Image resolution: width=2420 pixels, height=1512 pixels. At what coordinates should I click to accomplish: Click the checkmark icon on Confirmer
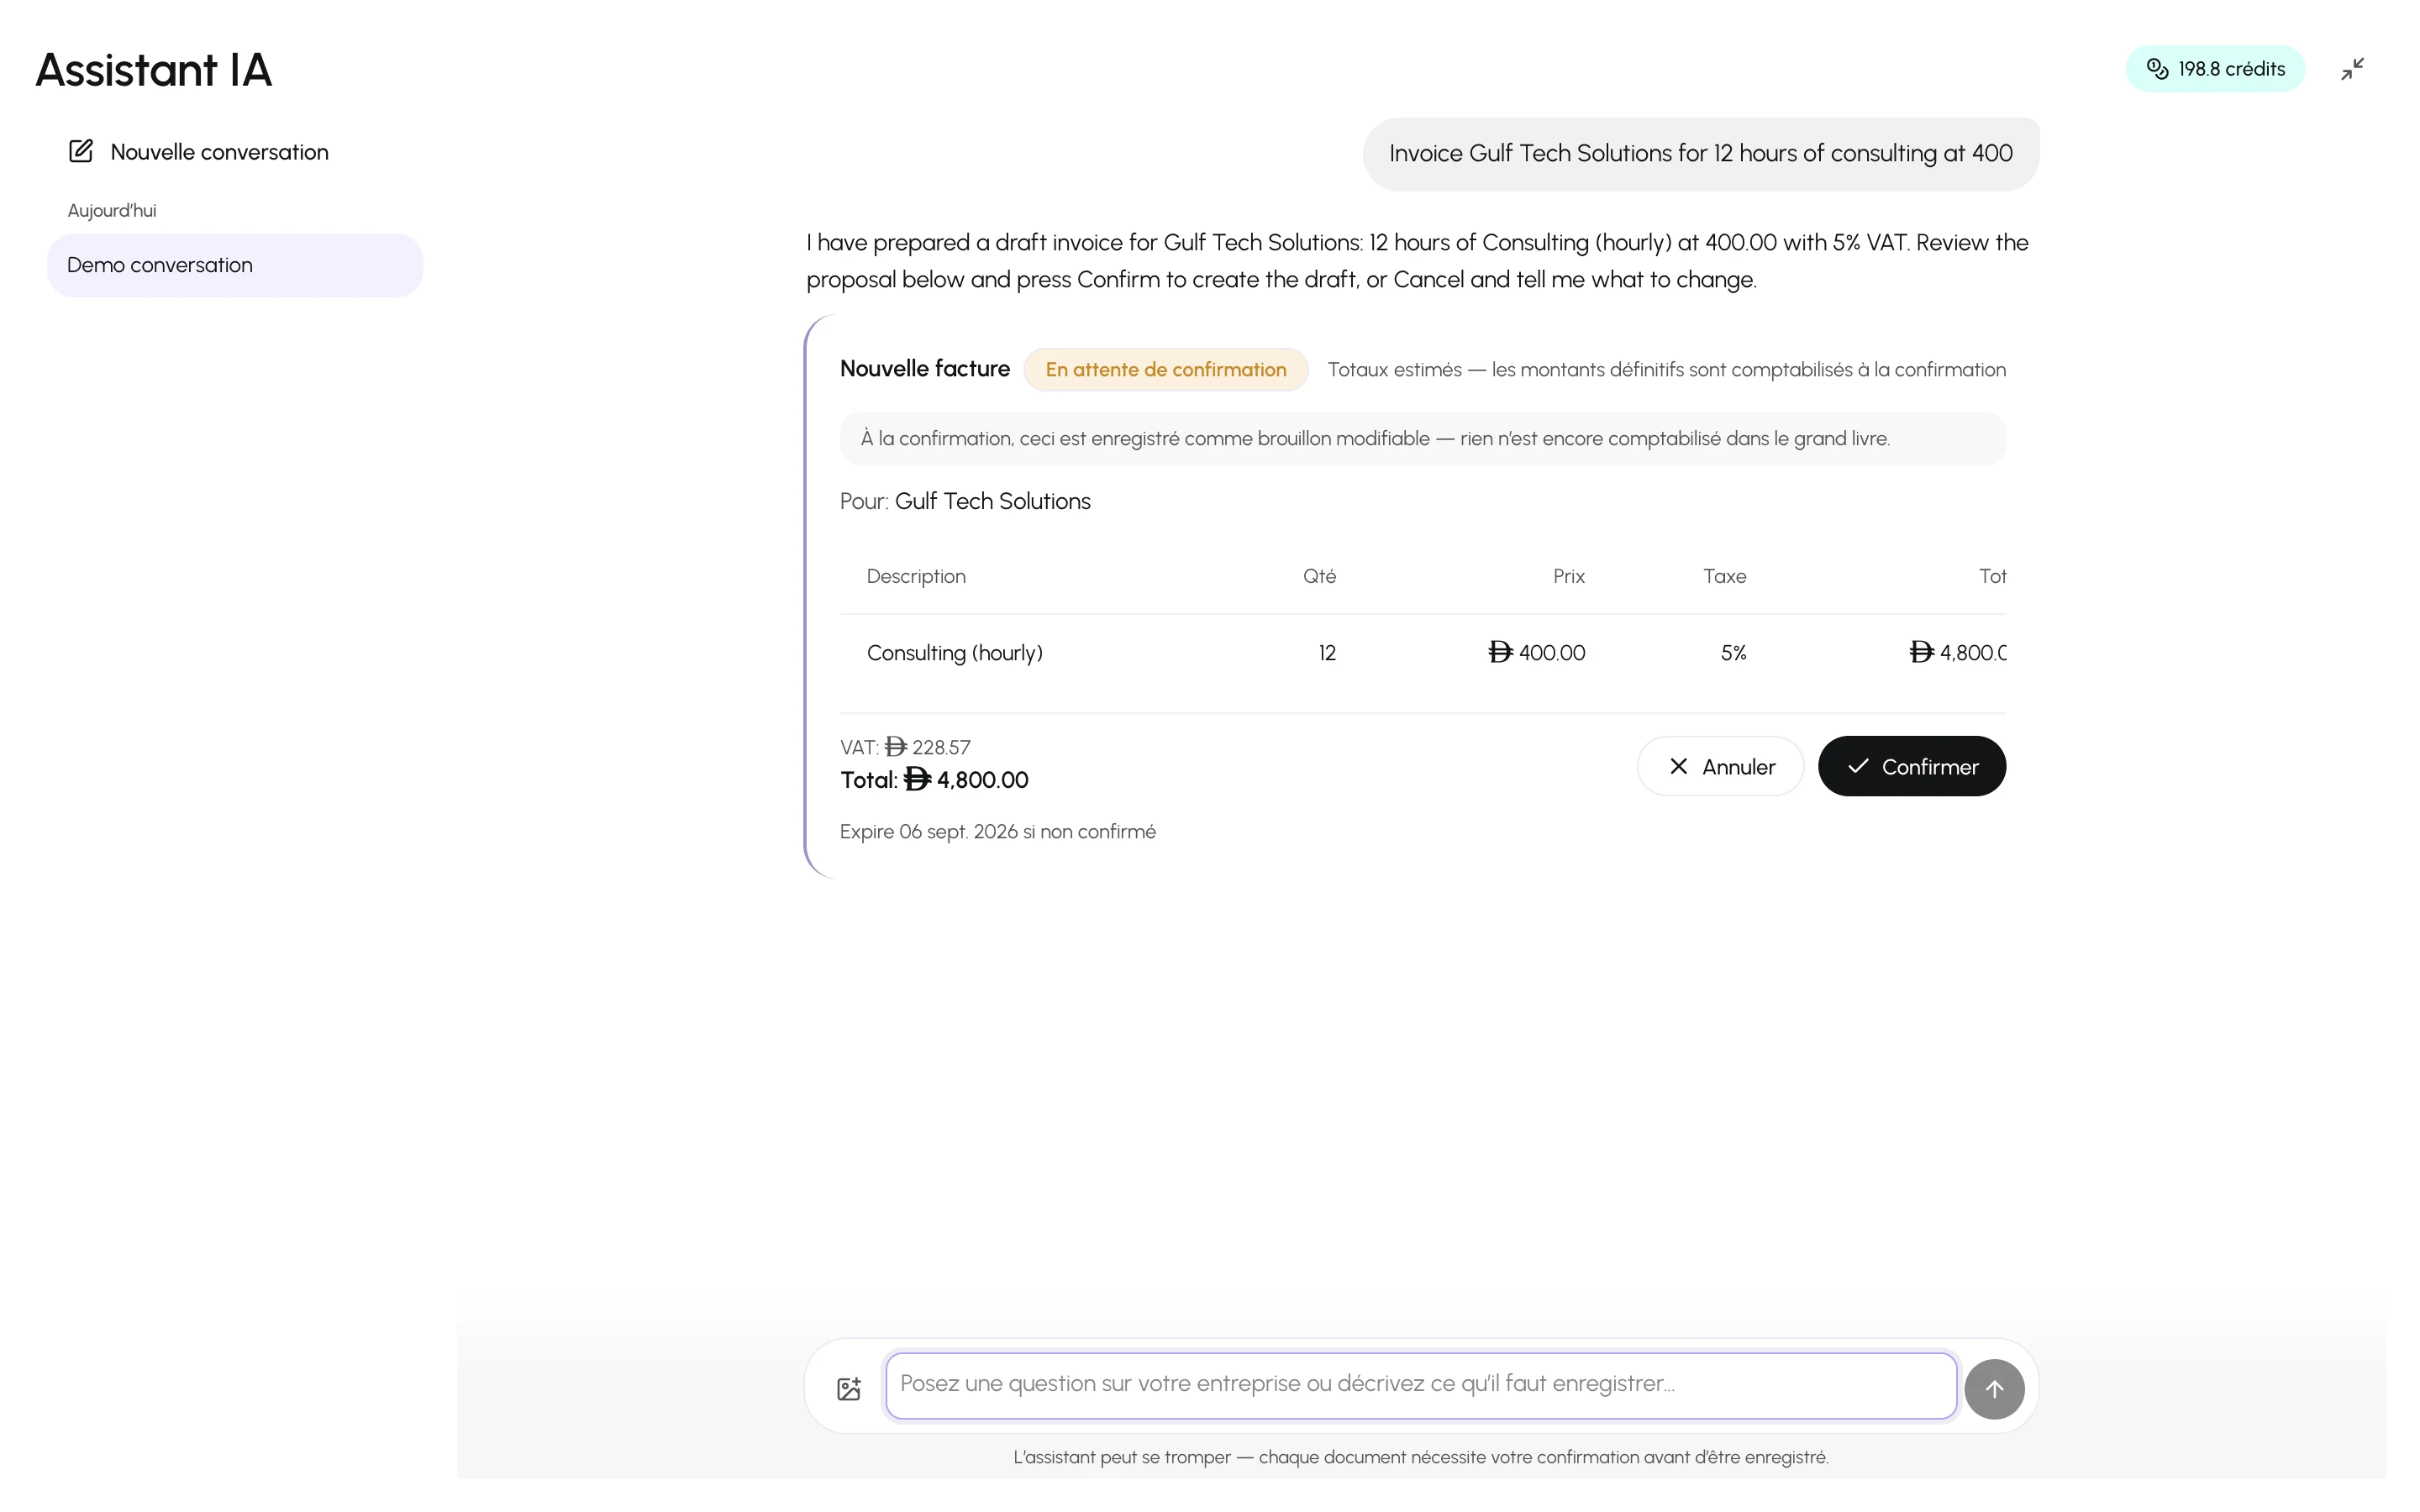1858,766
